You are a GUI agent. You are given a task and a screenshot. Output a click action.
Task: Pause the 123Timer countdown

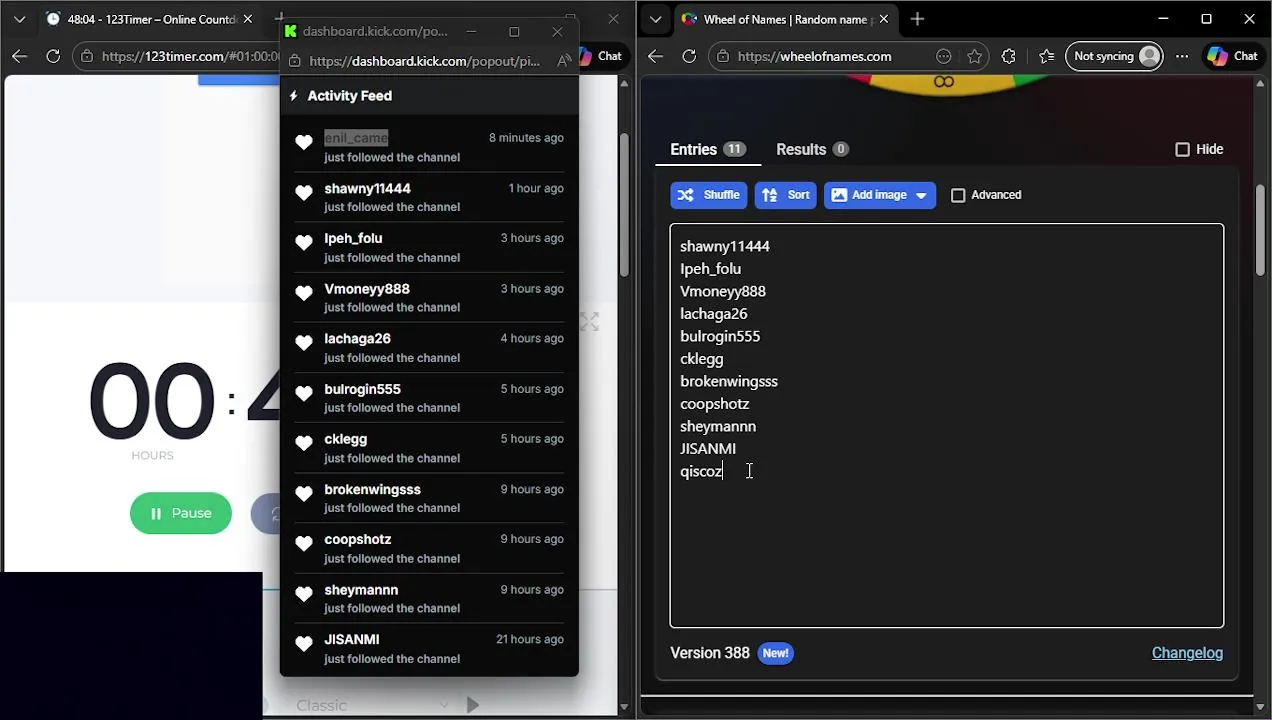tap(181, 513)
